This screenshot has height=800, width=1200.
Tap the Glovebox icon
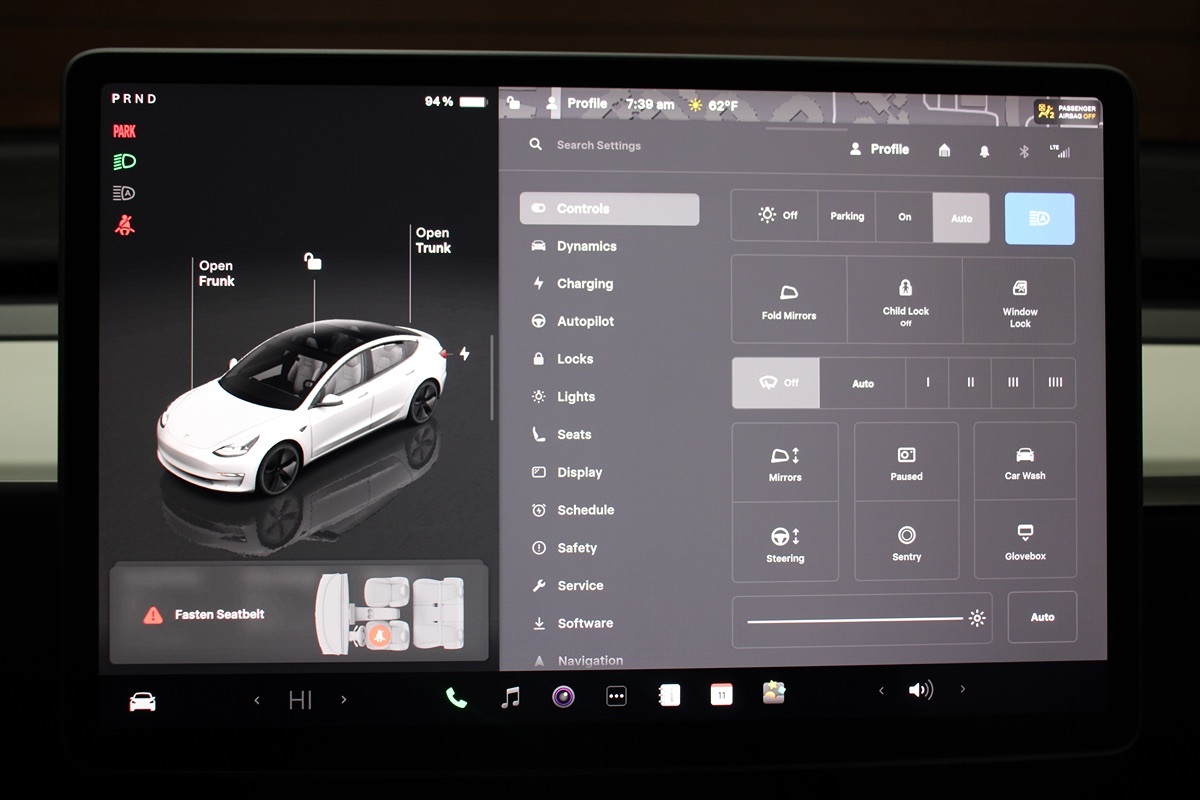click(x=1025, y=540)
